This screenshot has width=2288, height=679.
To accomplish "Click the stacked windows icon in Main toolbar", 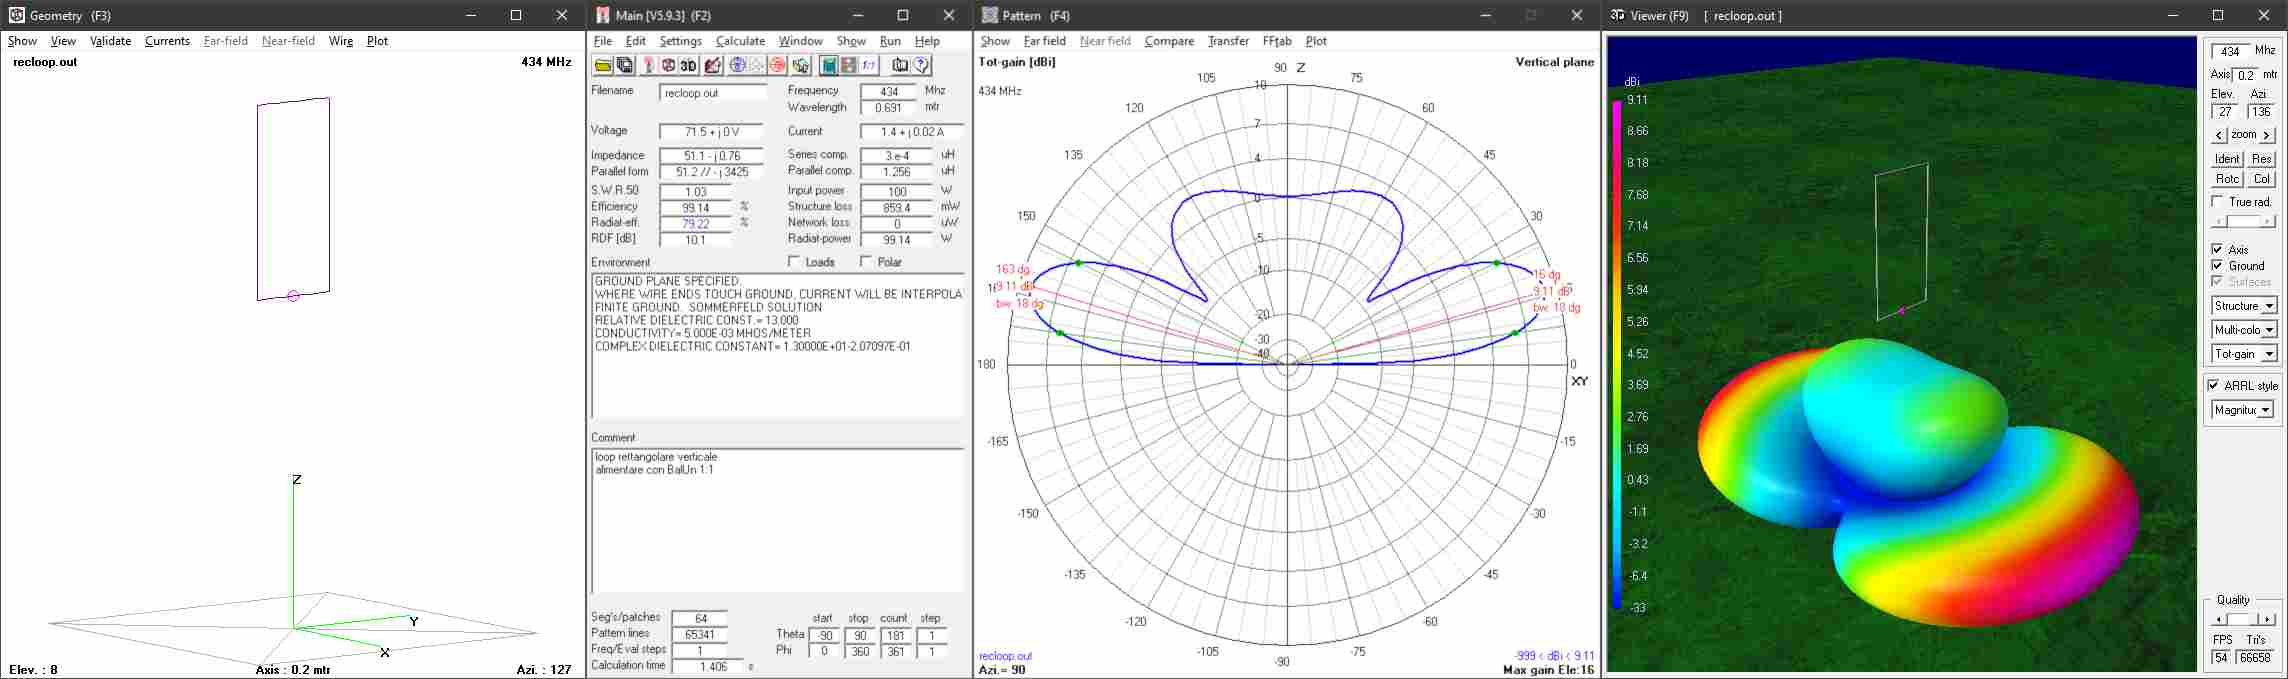I will [625, 66].
